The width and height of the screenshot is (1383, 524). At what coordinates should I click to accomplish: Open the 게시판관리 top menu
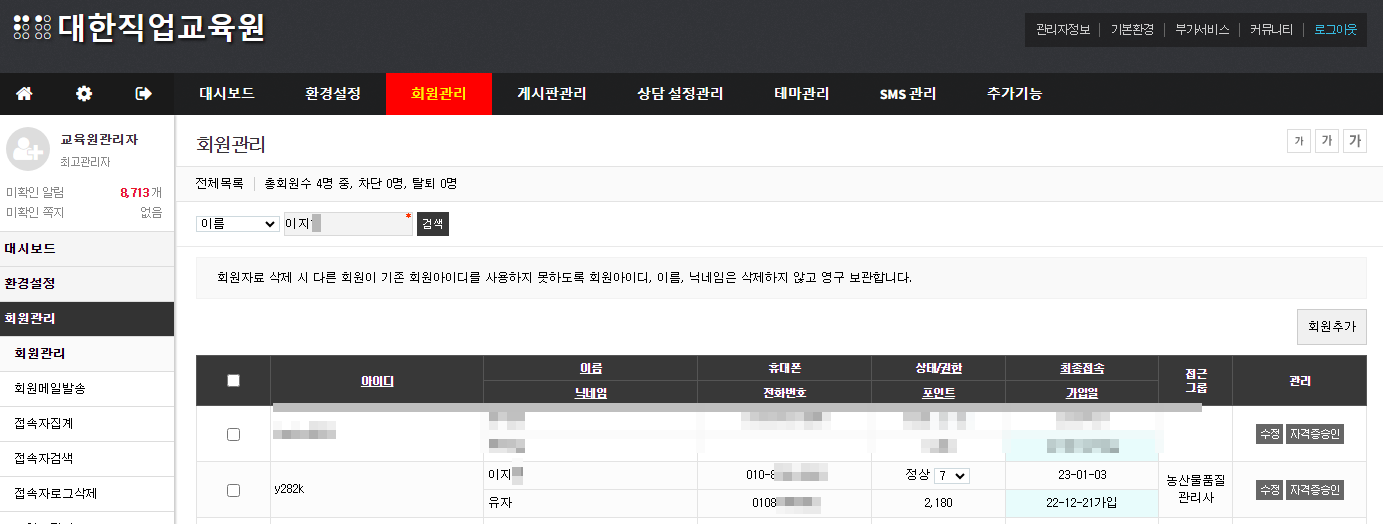pos(551,94)
